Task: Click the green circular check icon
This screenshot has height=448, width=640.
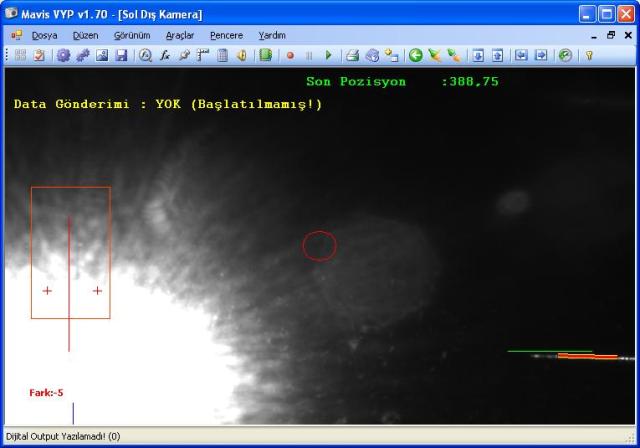Action: point(565,55)
